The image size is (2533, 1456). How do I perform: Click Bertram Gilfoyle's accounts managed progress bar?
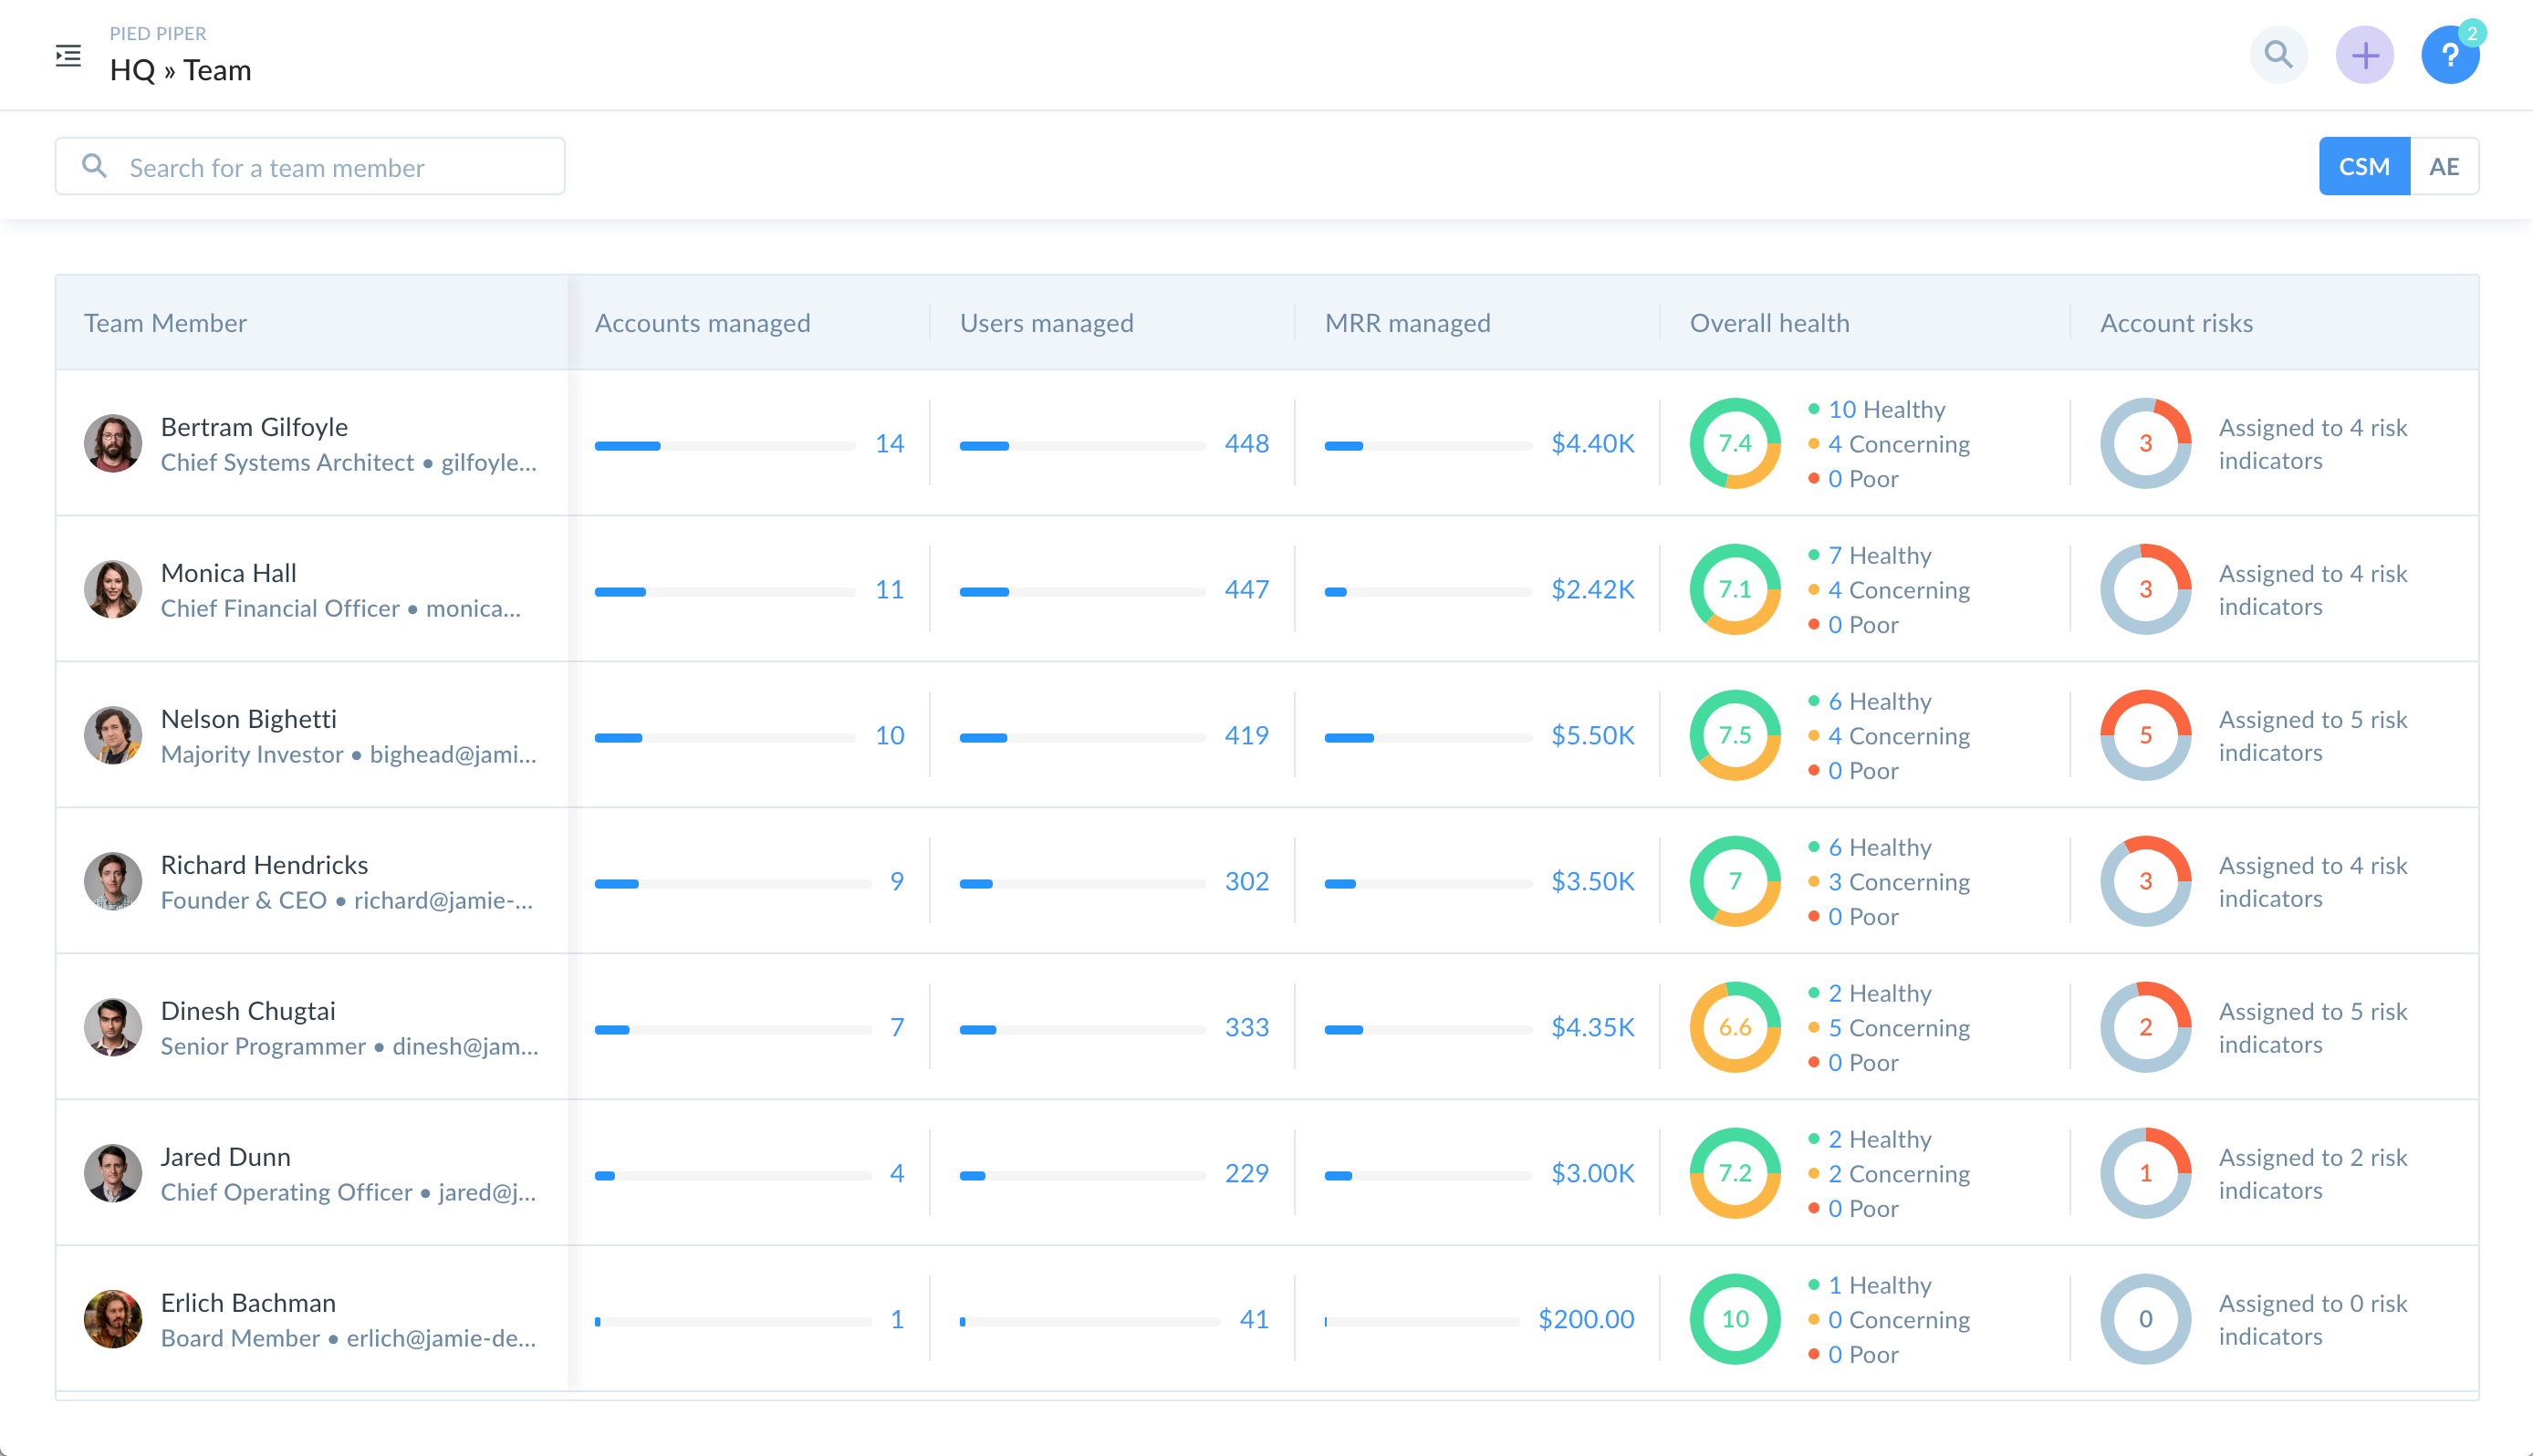(724, 445)
